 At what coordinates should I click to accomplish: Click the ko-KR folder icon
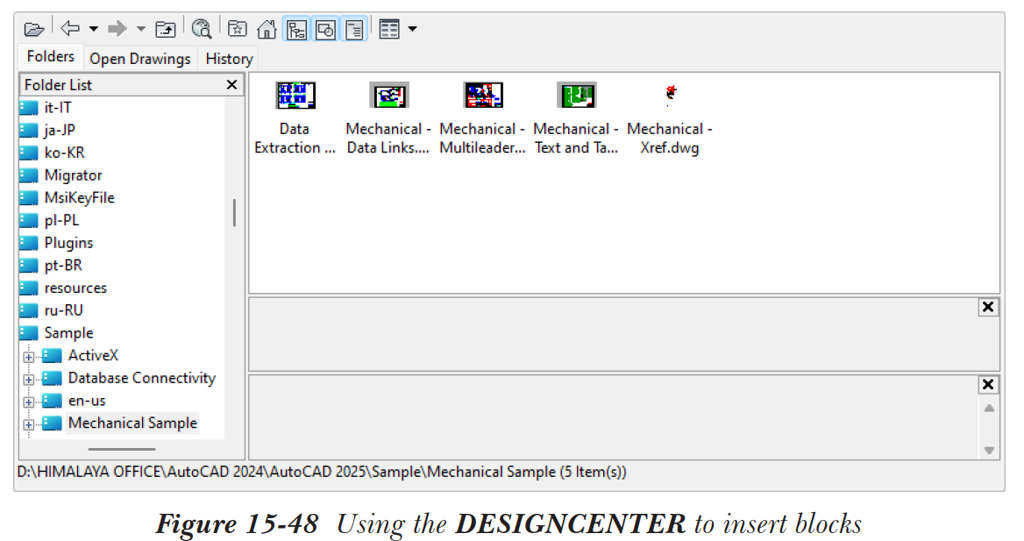coord(29,153)
